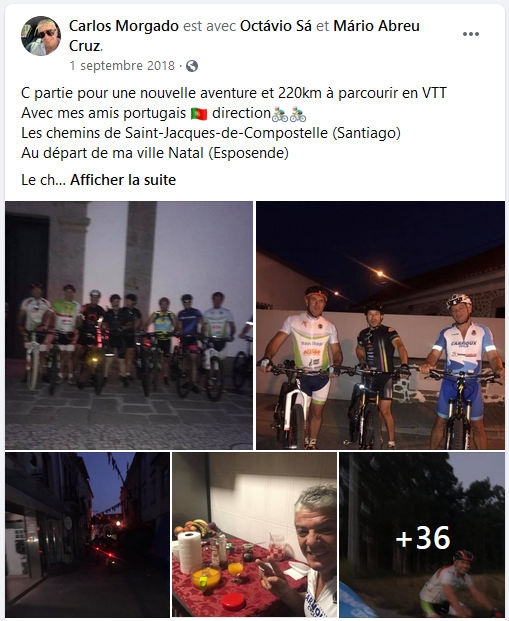Click the second cyclist emoji
The width and height of the screenshot is (509, 621).
coord(298,114)
